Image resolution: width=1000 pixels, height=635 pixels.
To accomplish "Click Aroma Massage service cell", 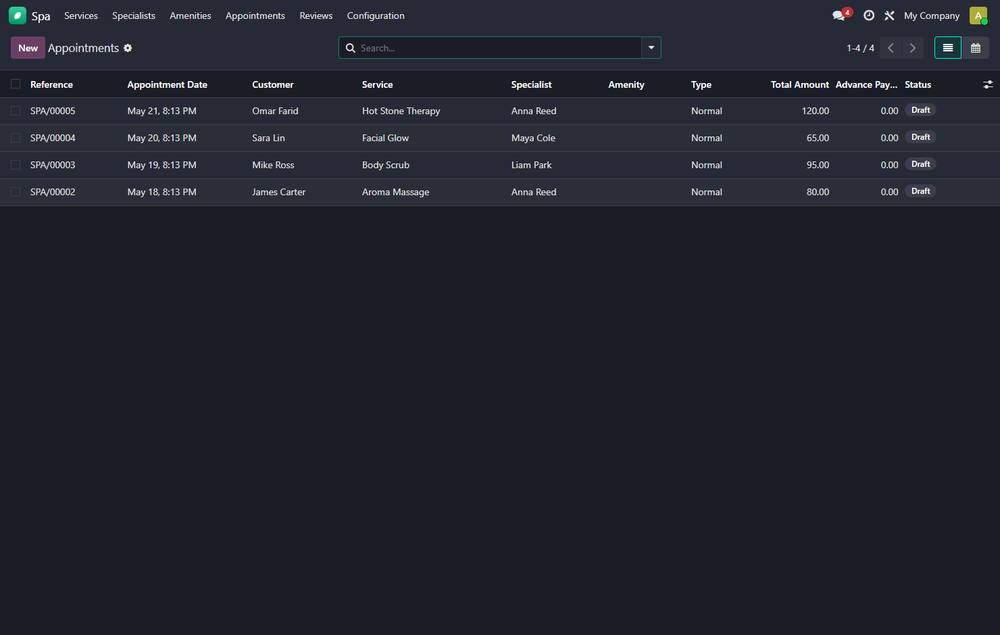I will pyautogui.click(x=395, y=192).
